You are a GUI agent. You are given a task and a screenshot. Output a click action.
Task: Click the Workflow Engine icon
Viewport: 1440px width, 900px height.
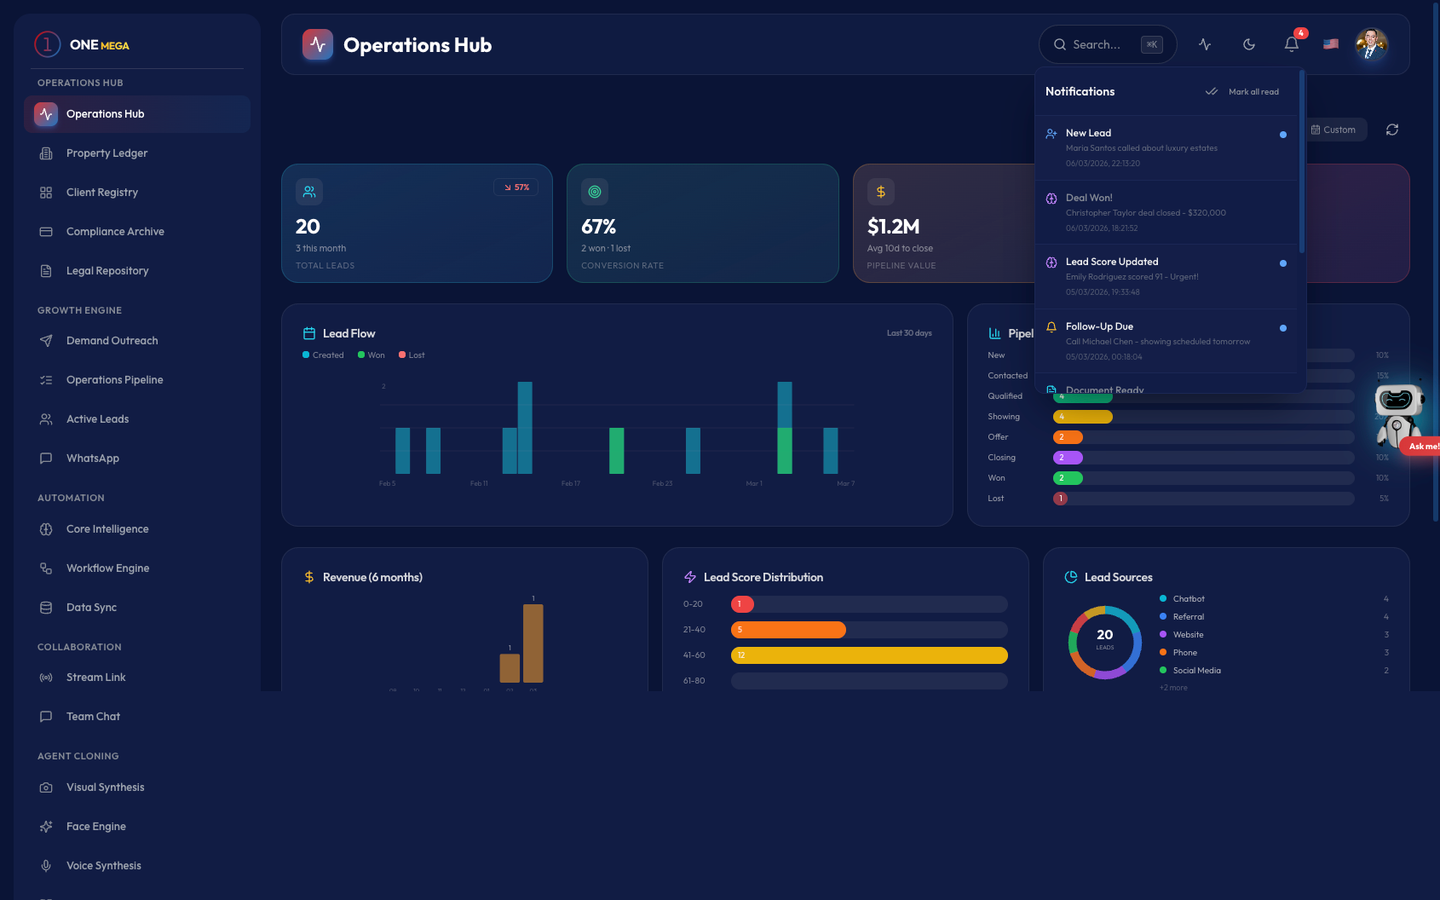point(46,568)
